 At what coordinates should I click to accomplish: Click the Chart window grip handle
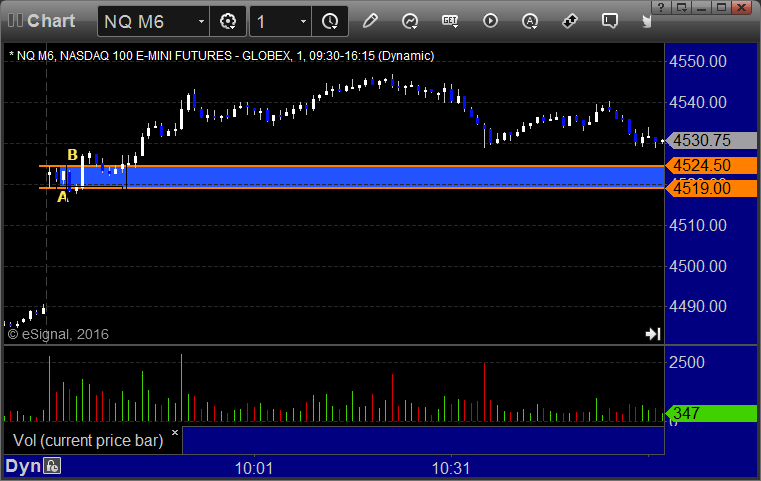tap(15, 21)
